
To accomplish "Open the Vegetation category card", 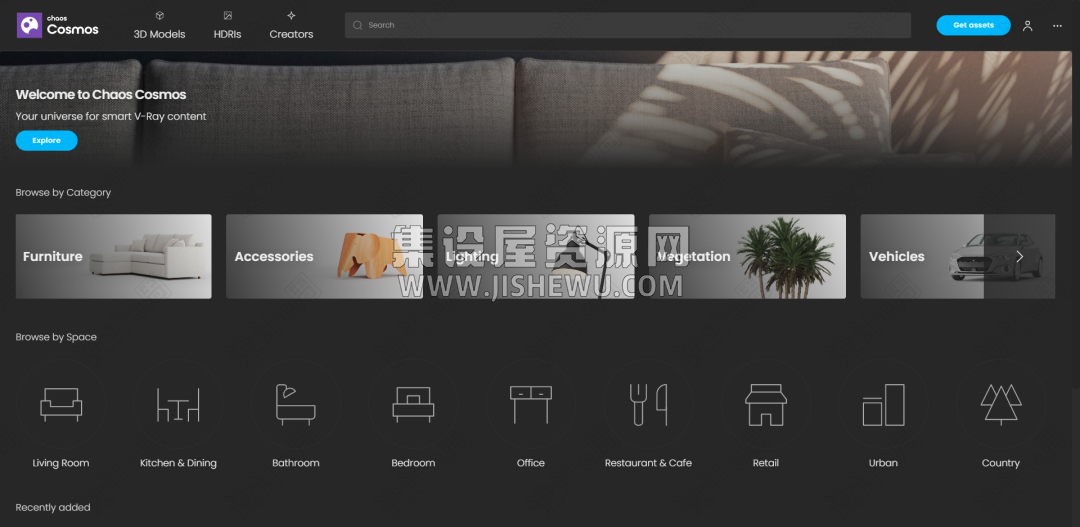I will pyautogui.click(x=747, y=256).
